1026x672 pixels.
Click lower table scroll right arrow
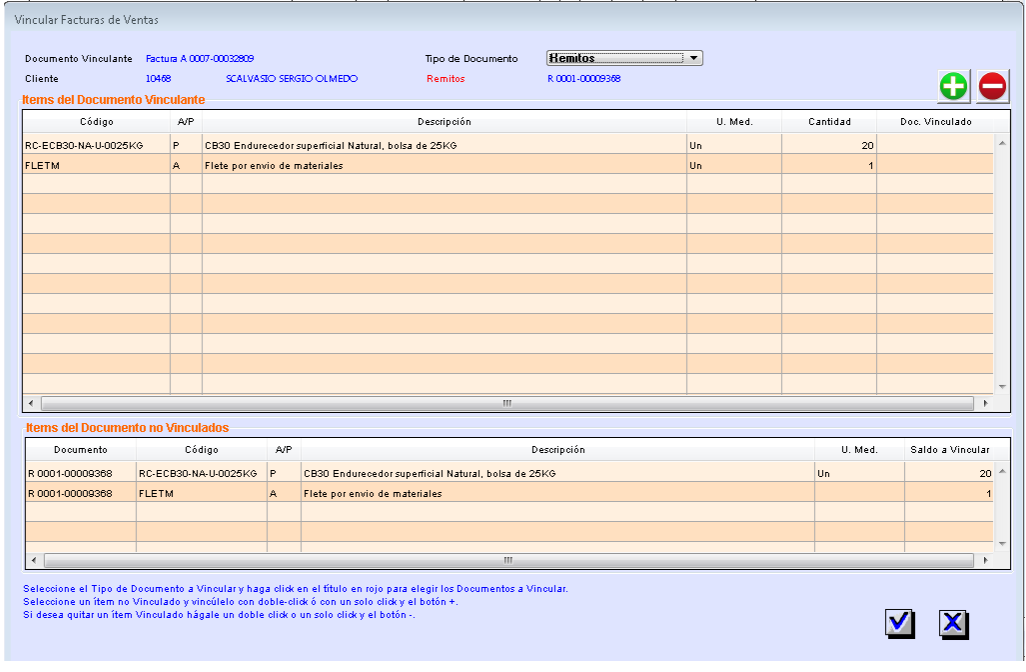(985, 561)
